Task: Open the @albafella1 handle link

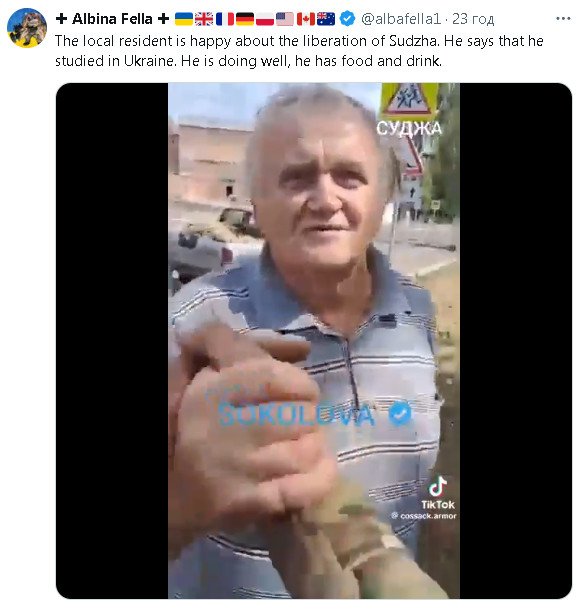Action: (401, 19)
